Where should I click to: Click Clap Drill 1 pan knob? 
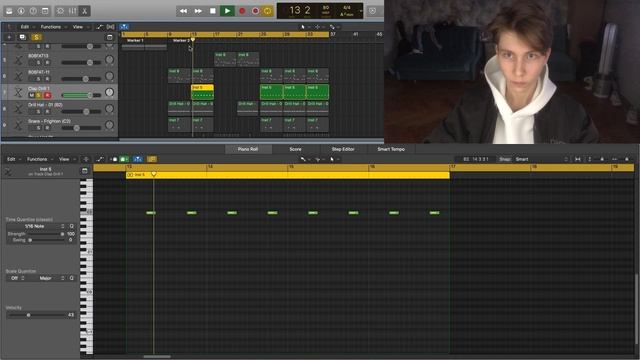(x=109, y=92)
